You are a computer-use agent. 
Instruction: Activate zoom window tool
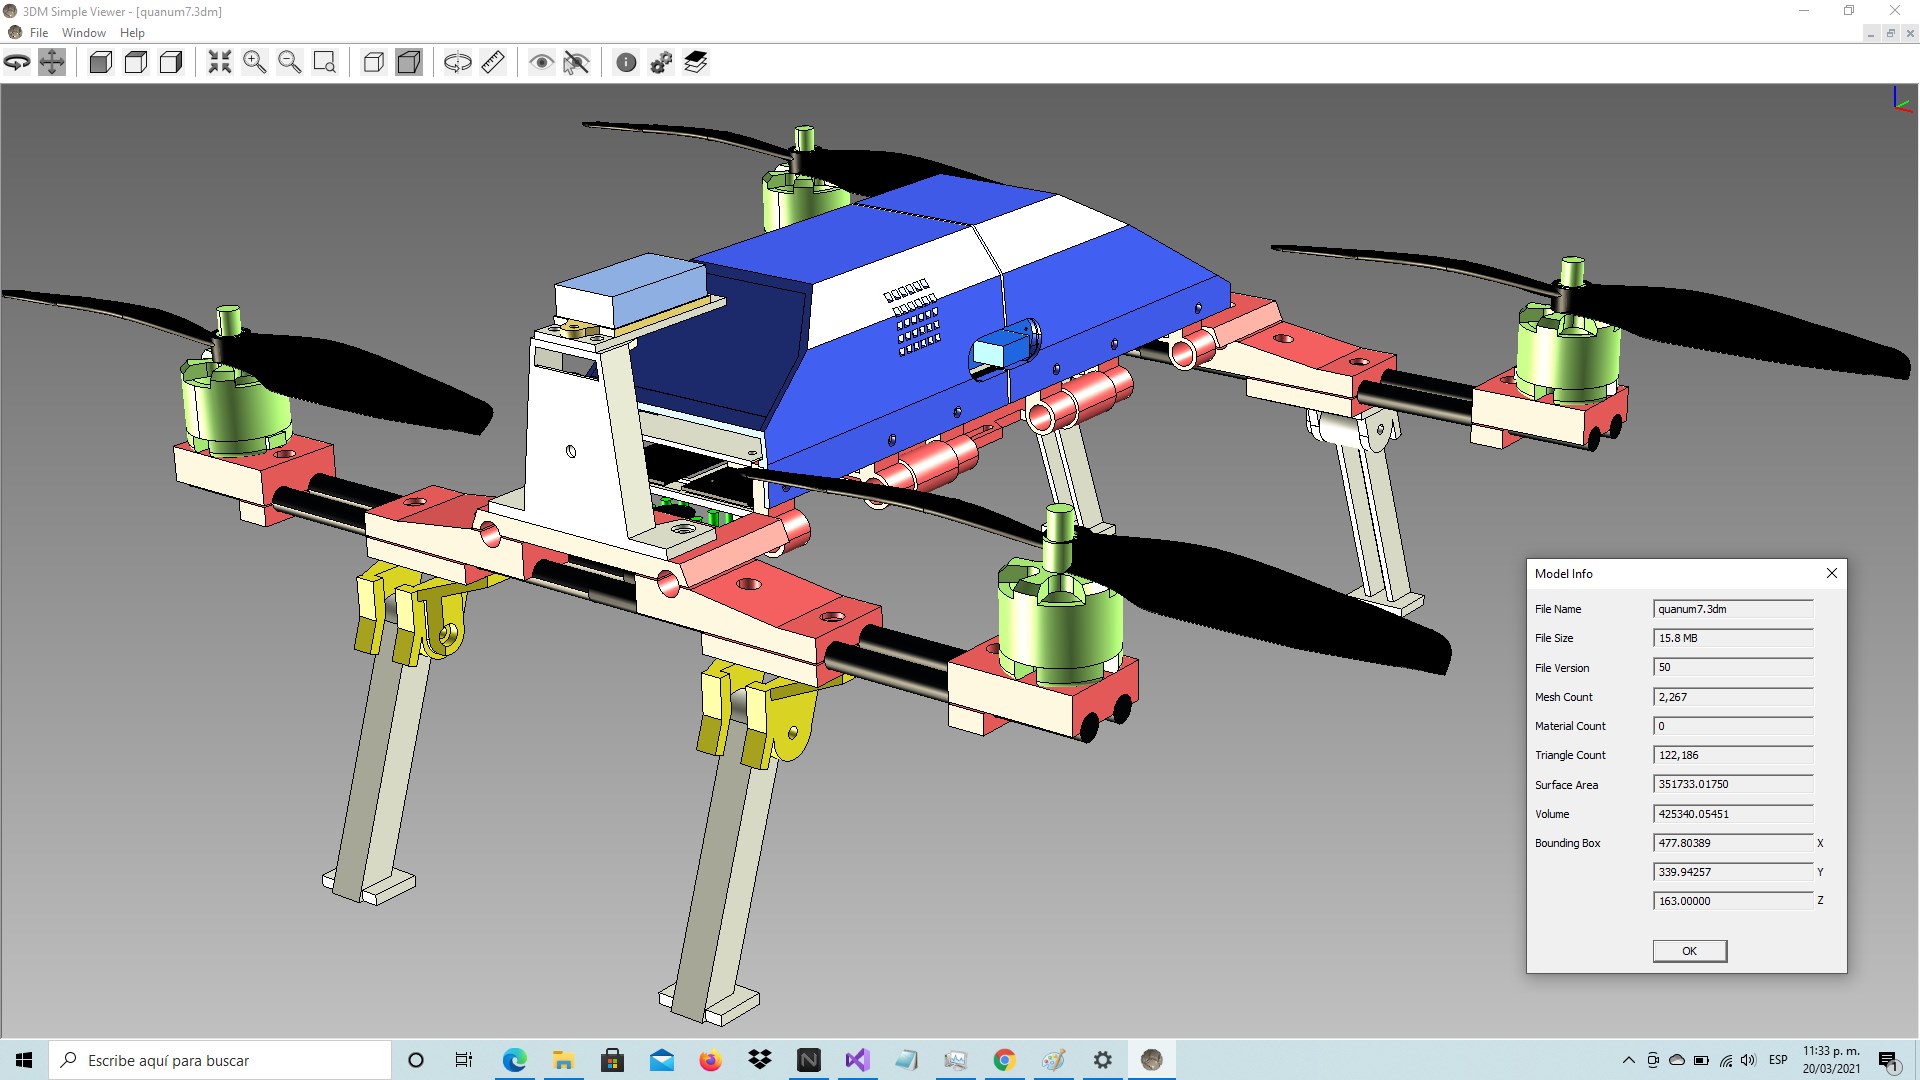(325, 63)
